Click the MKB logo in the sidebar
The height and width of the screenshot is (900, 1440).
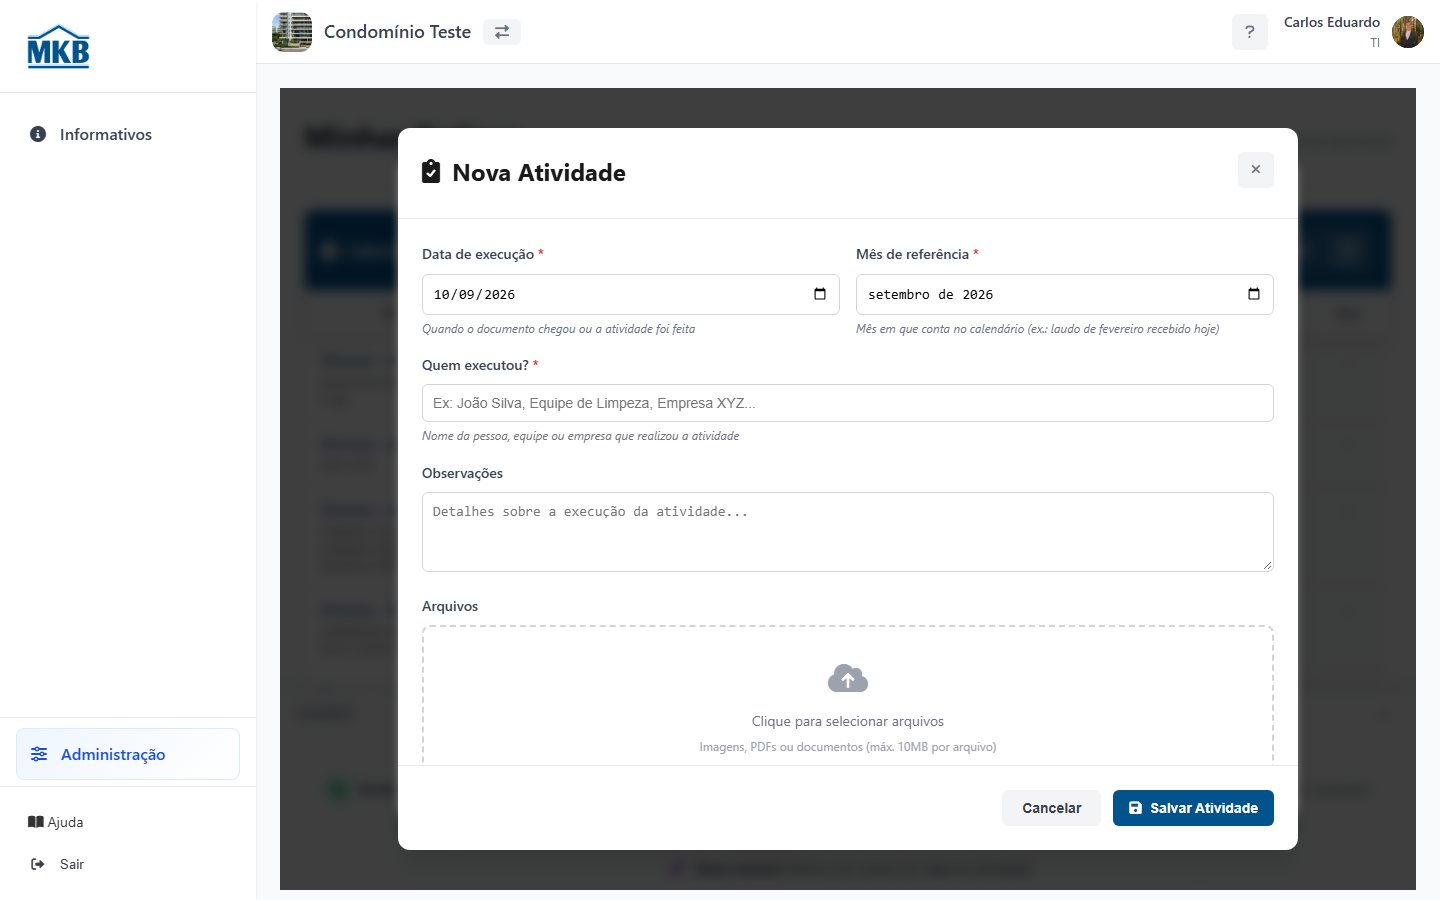(x=58, y=47)
